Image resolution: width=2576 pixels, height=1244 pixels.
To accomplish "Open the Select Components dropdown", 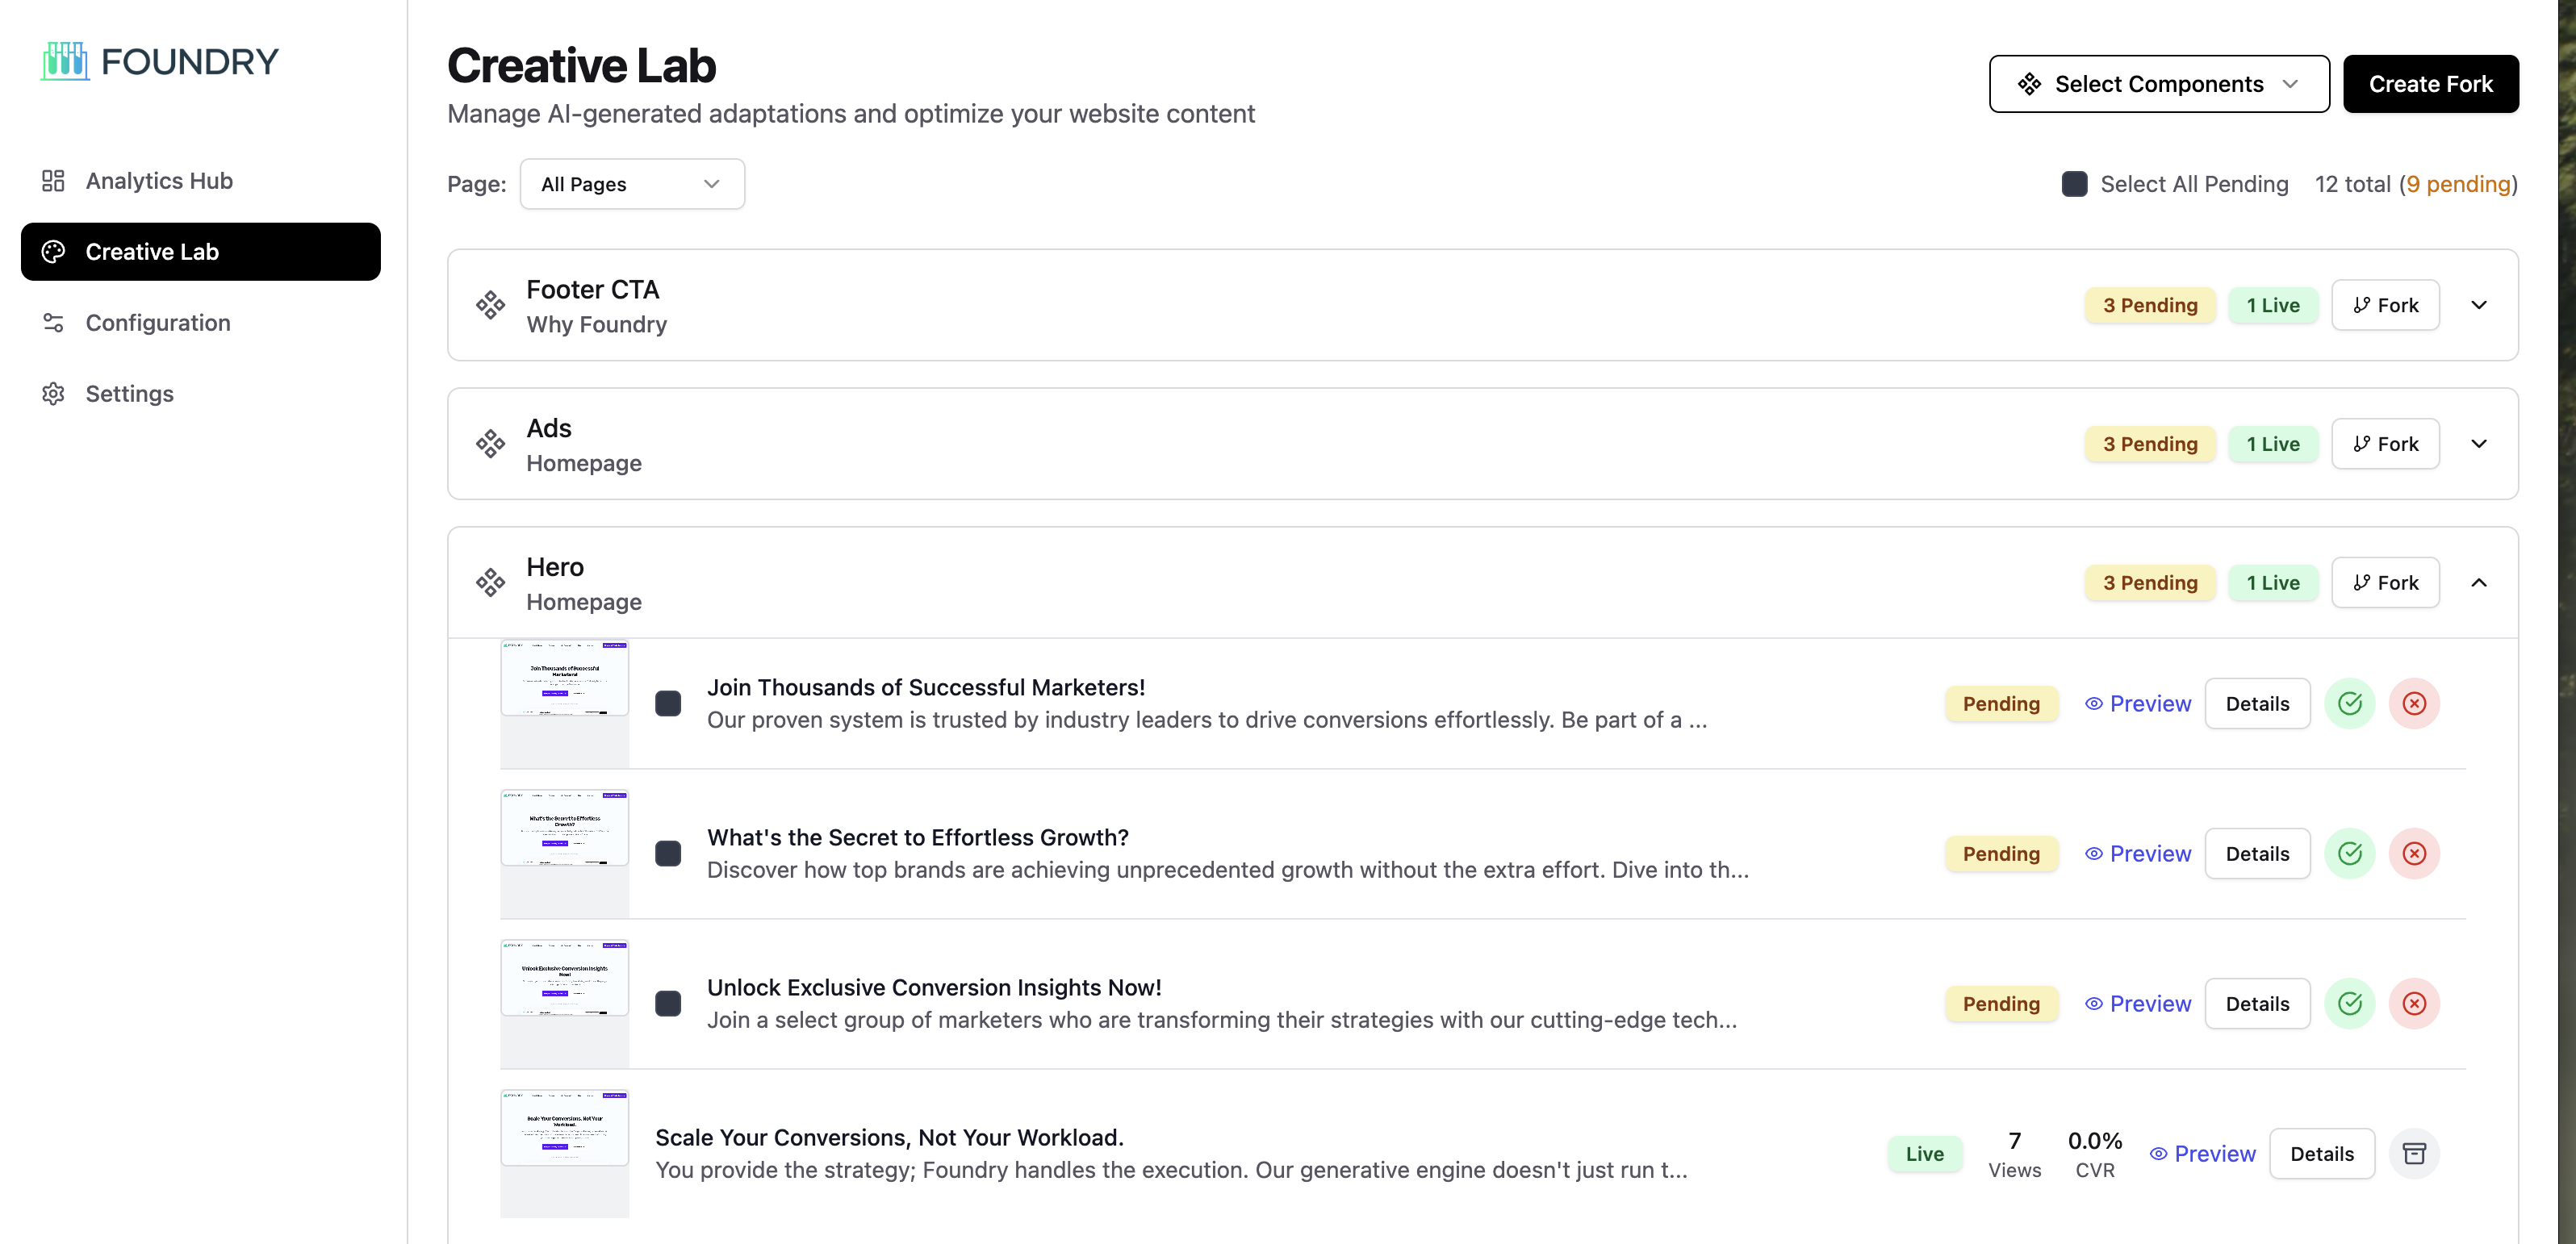I will (2158, 84).
